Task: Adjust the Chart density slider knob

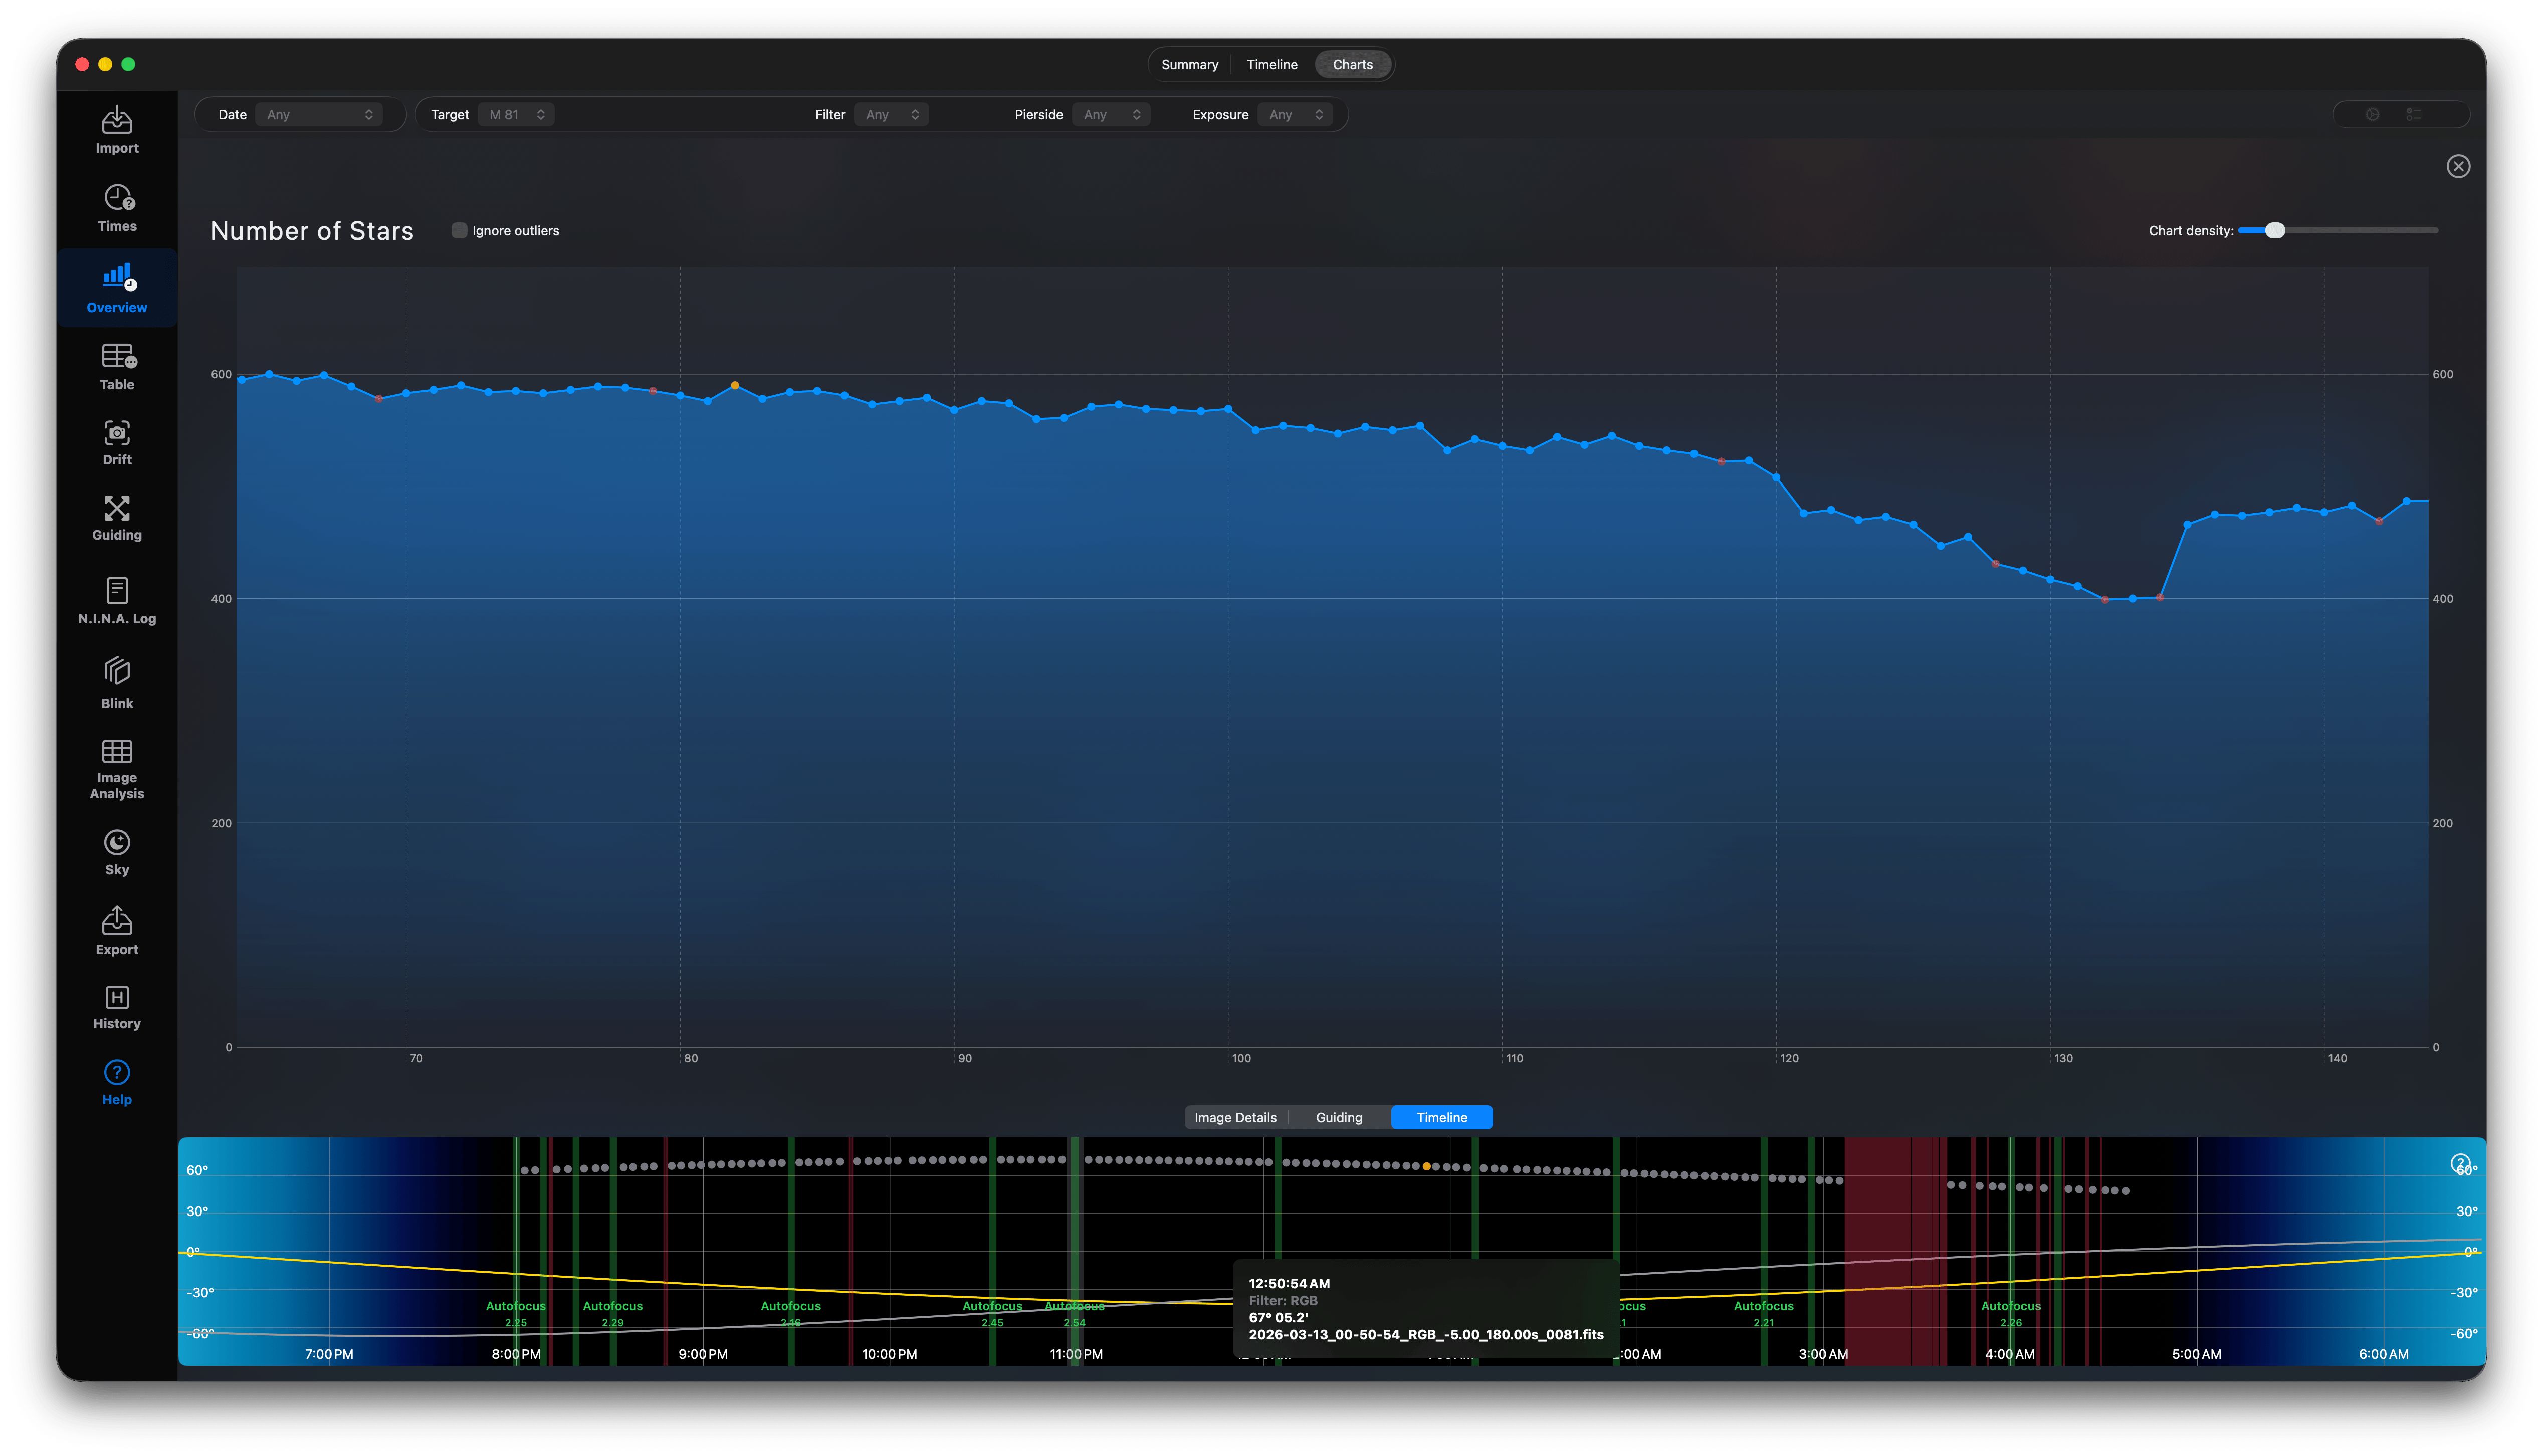Action: click(2275, 231)
